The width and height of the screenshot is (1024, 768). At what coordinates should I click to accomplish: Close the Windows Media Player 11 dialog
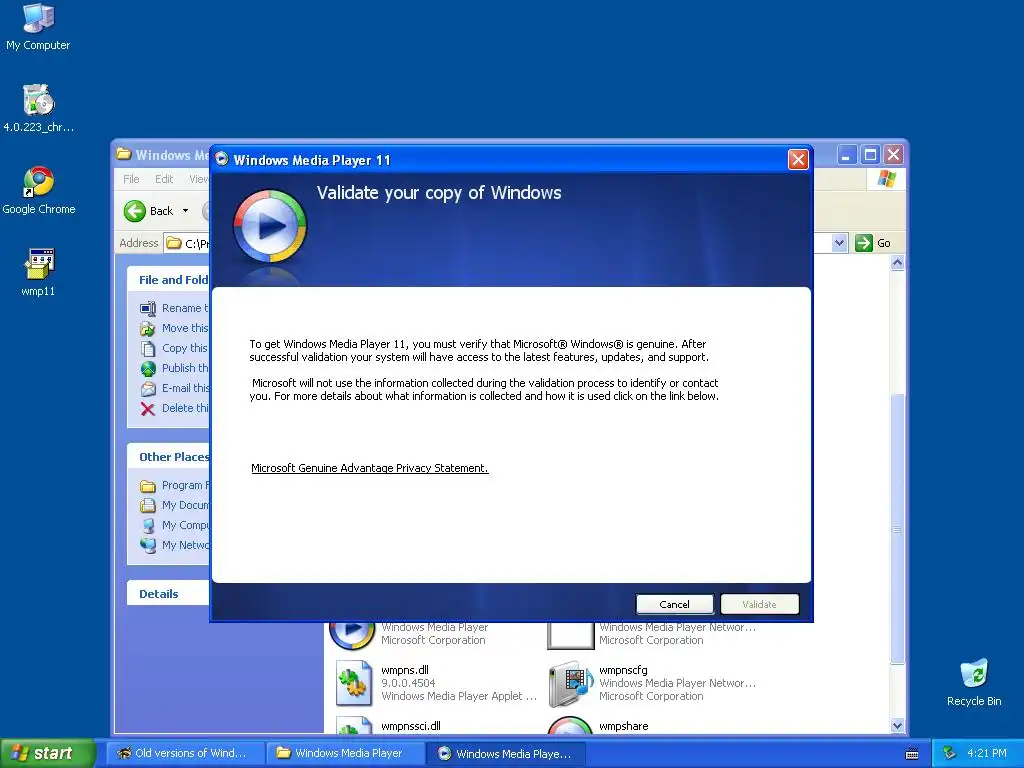coord(798,160)
